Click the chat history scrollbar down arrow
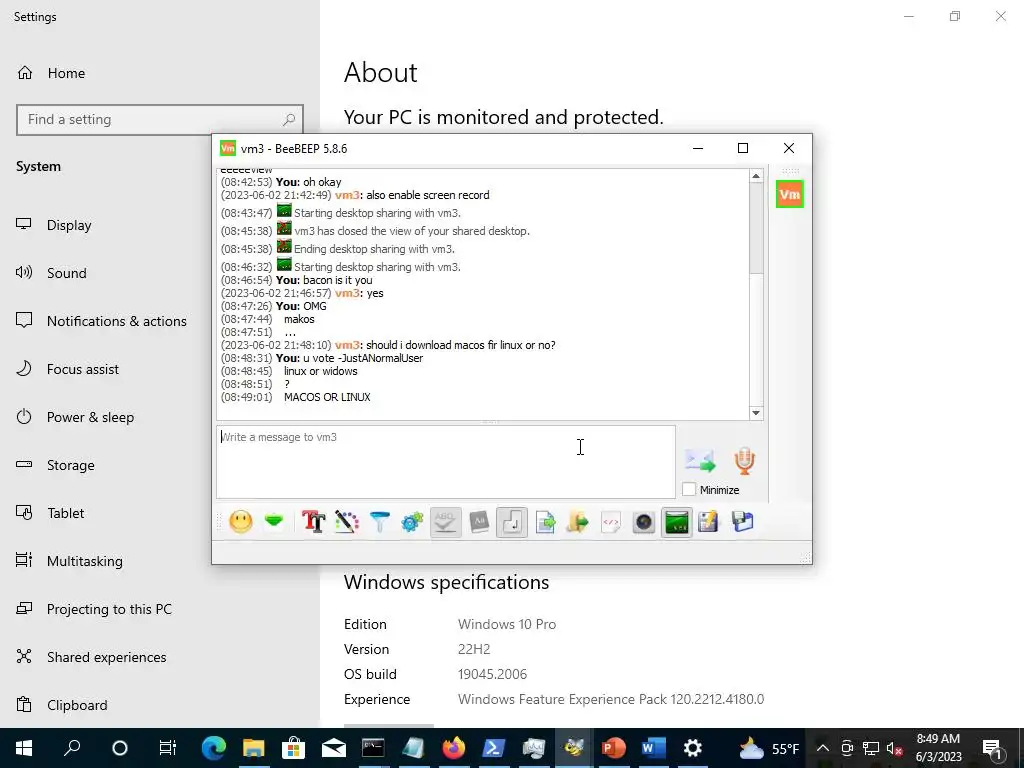 (756, 413)
